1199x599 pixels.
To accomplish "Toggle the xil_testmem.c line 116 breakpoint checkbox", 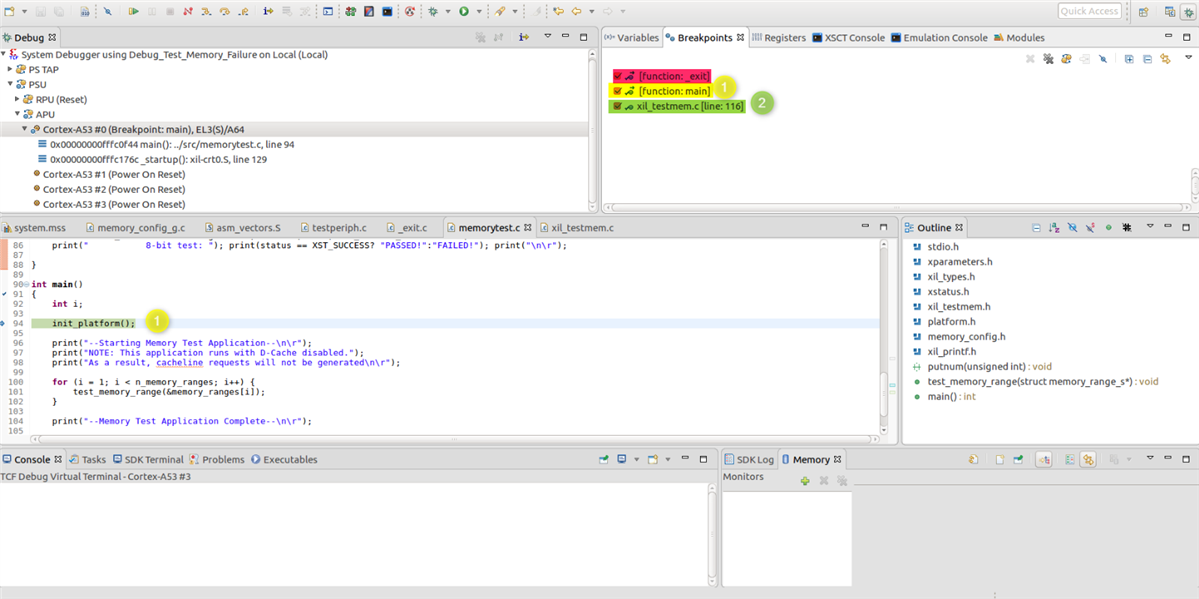I will (618, 106).
